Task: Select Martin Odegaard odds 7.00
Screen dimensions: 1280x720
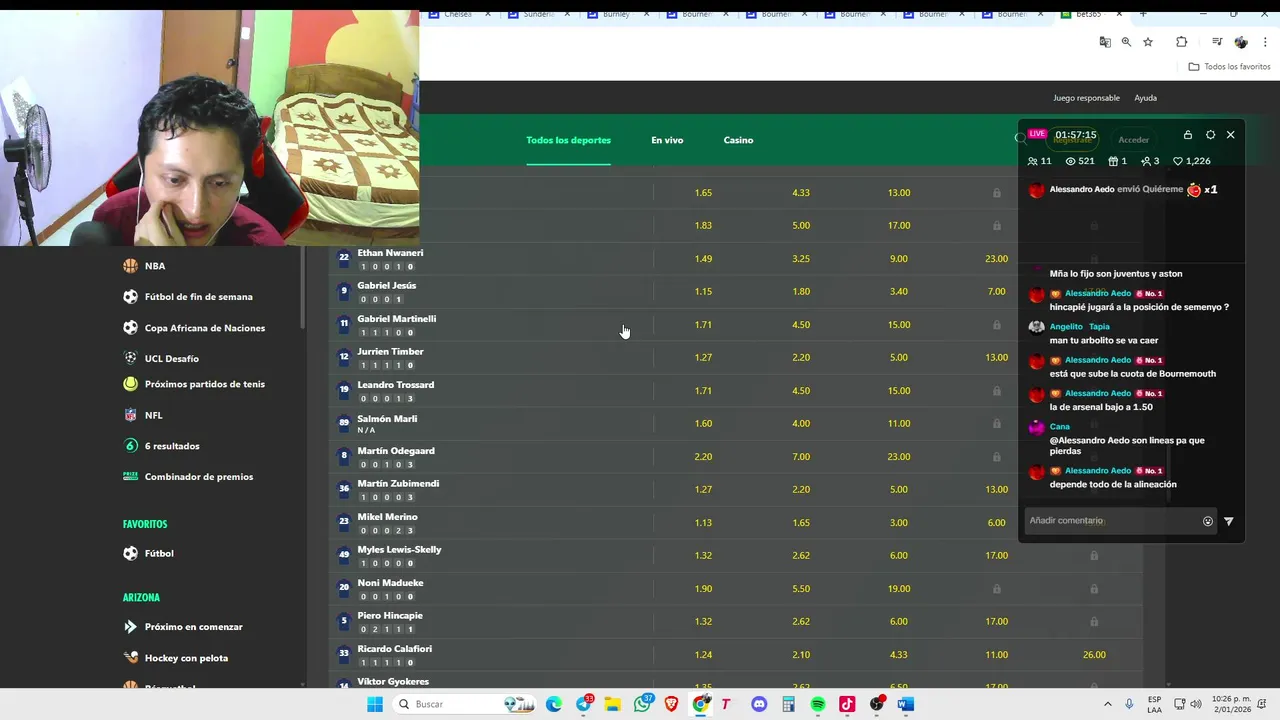Action: pyautogui.click(x=801, y=457)
